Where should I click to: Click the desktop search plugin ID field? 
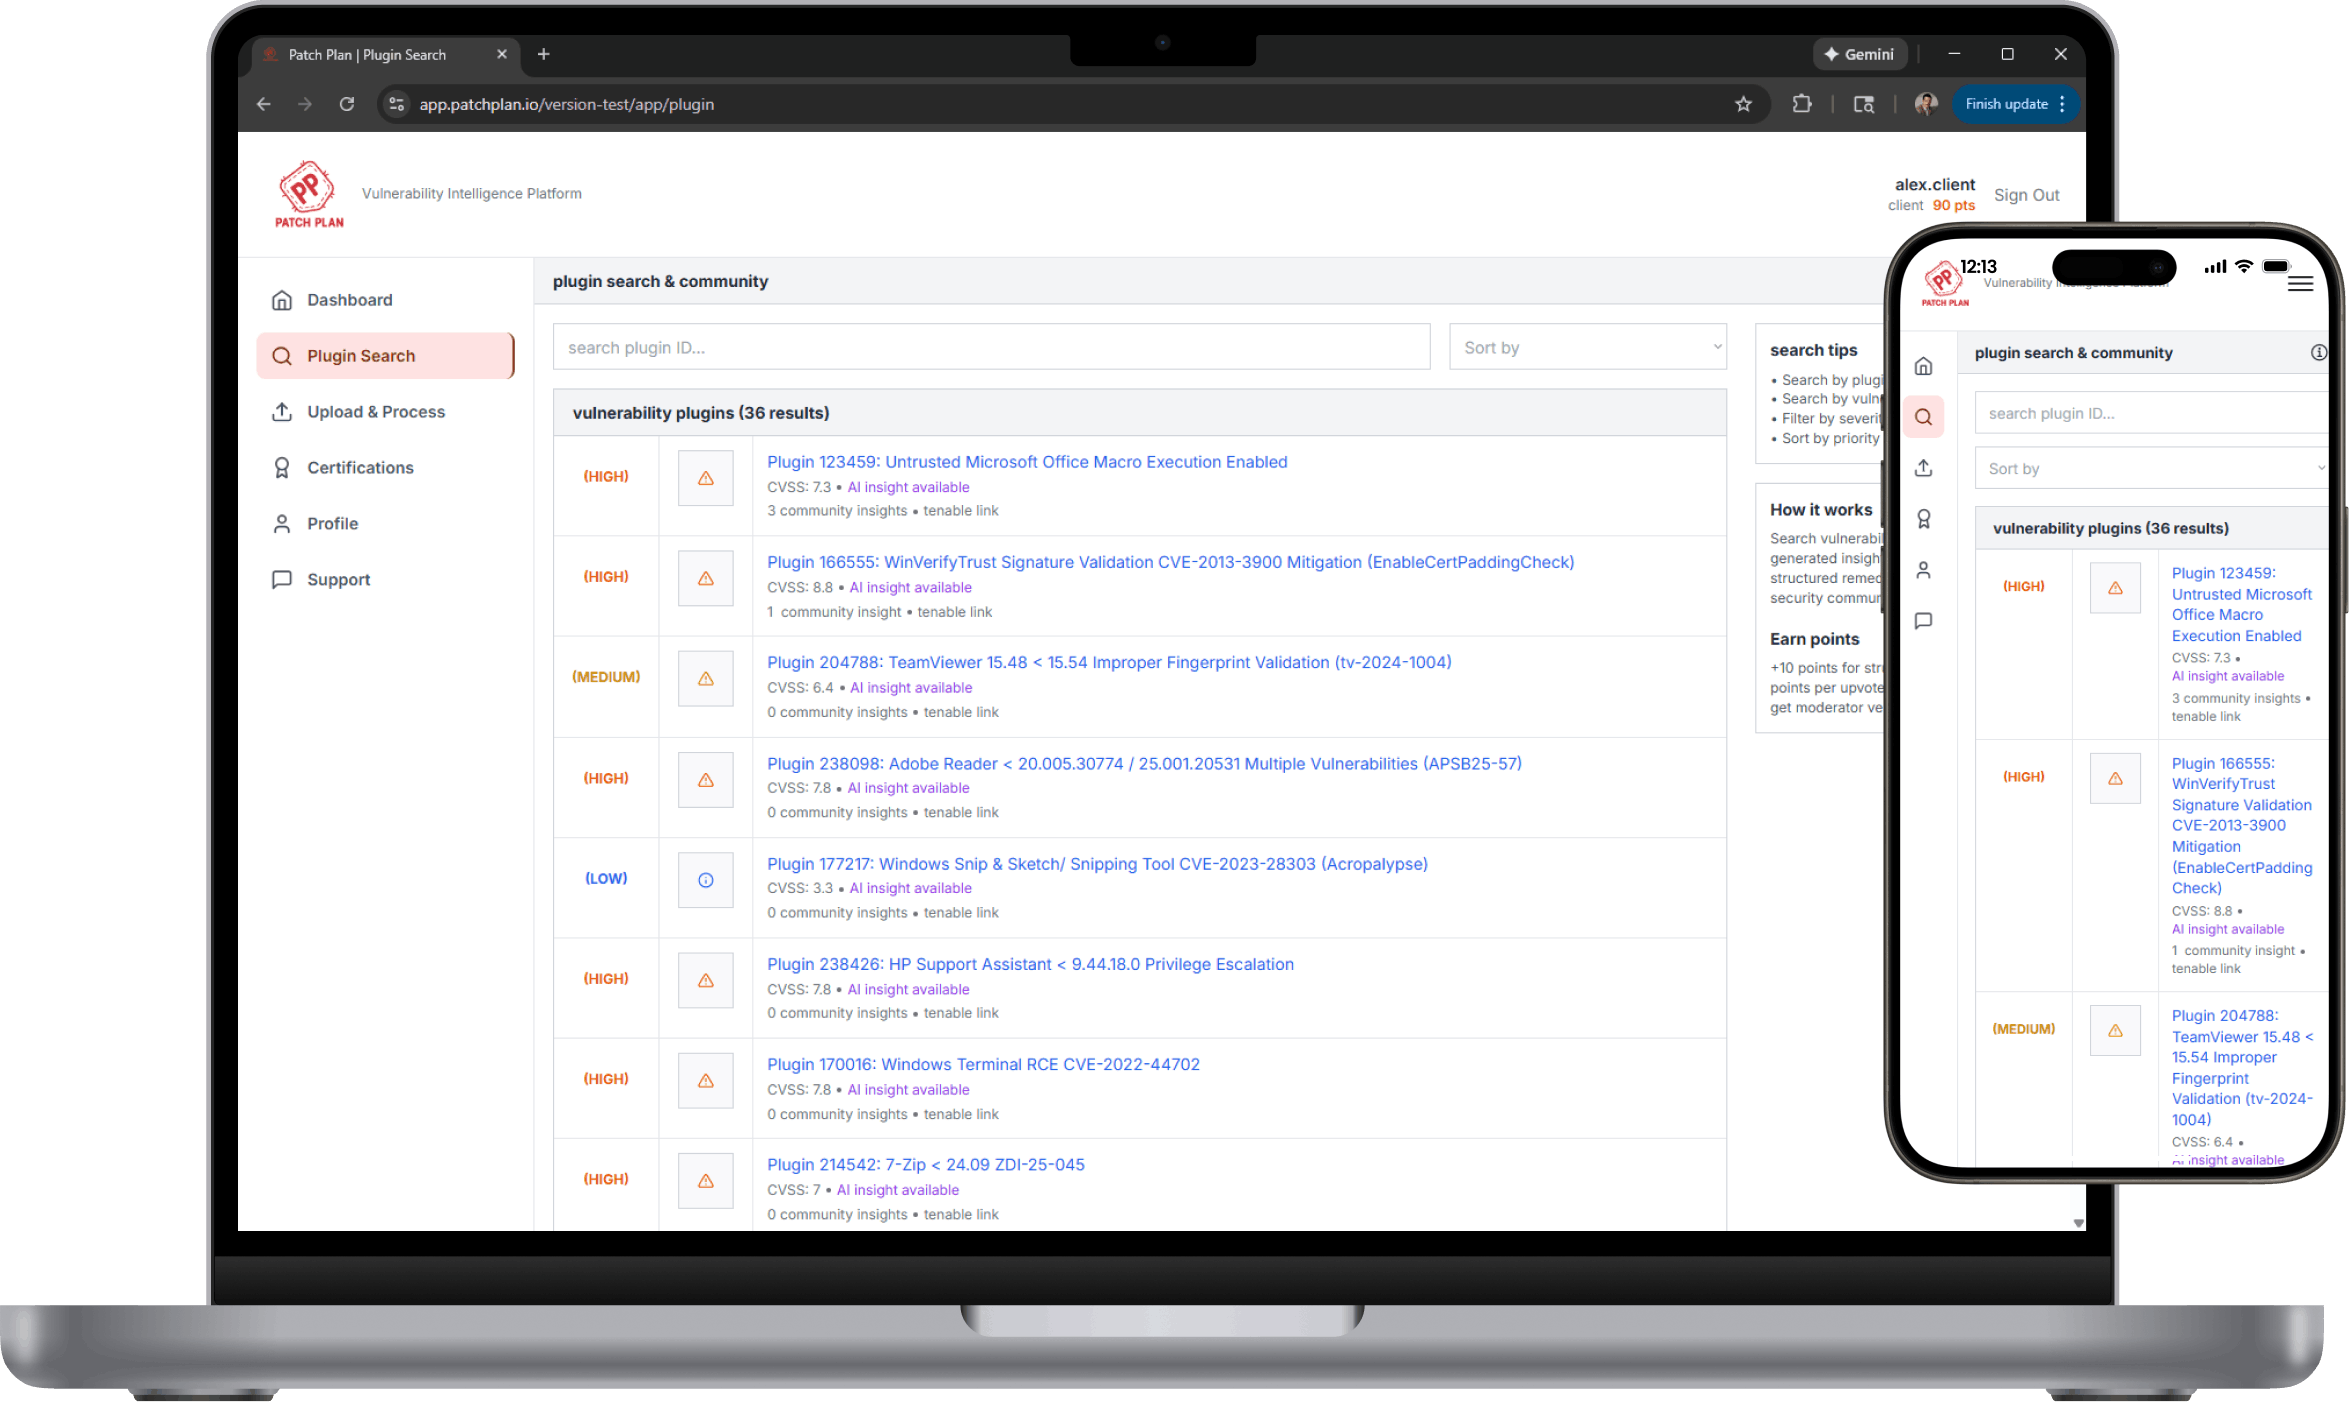pos(990,347)
